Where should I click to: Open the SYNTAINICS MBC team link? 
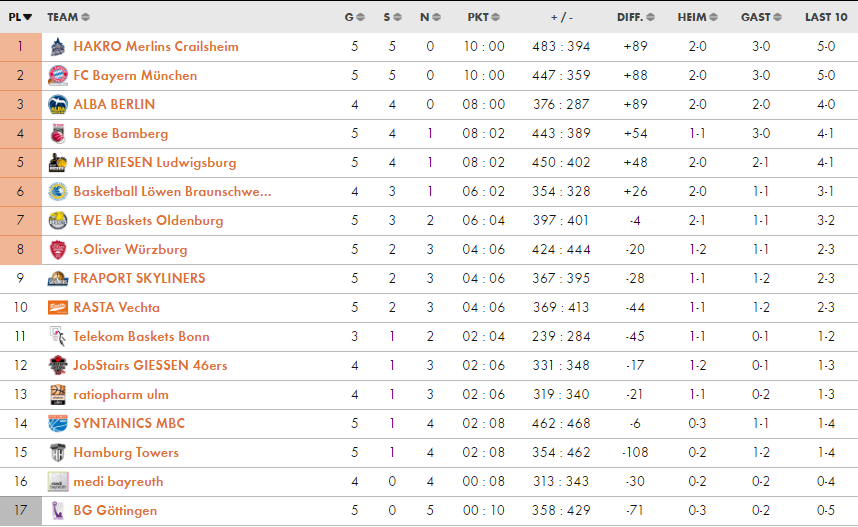pyautogui.click(x=129, y=423)
